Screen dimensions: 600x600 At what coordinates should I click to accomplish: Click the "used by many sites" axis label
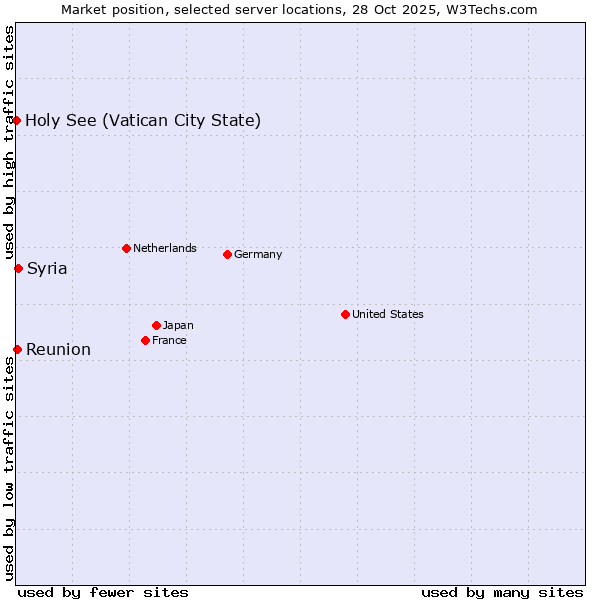pos(502,592)
